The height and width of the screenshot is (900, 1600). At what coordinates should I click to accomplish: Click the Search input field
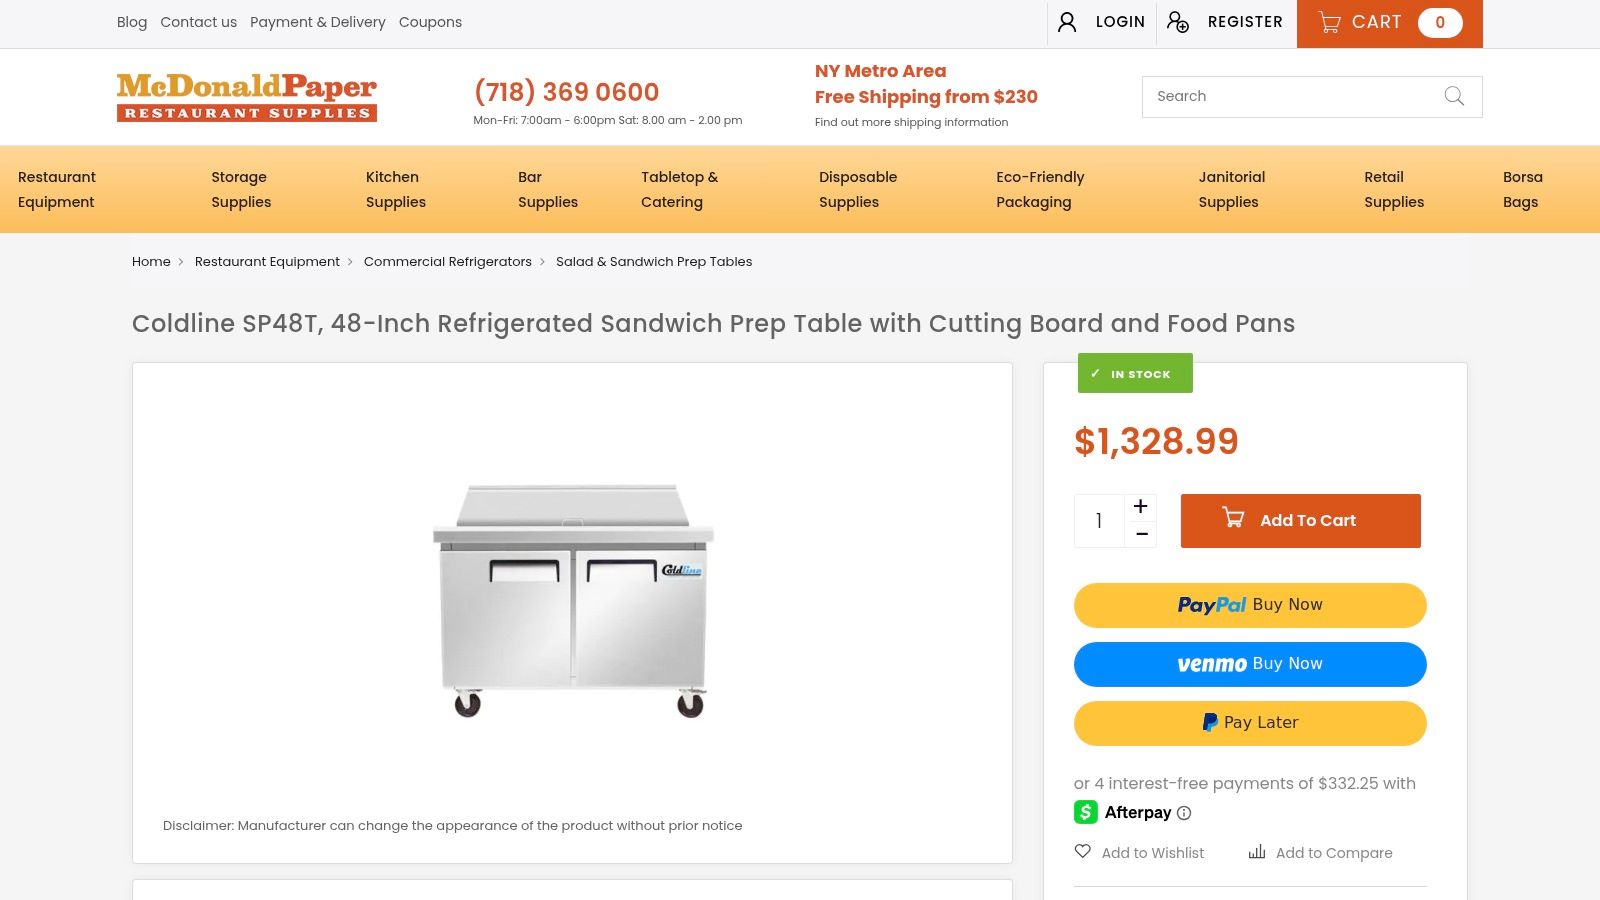(1290, 96)
